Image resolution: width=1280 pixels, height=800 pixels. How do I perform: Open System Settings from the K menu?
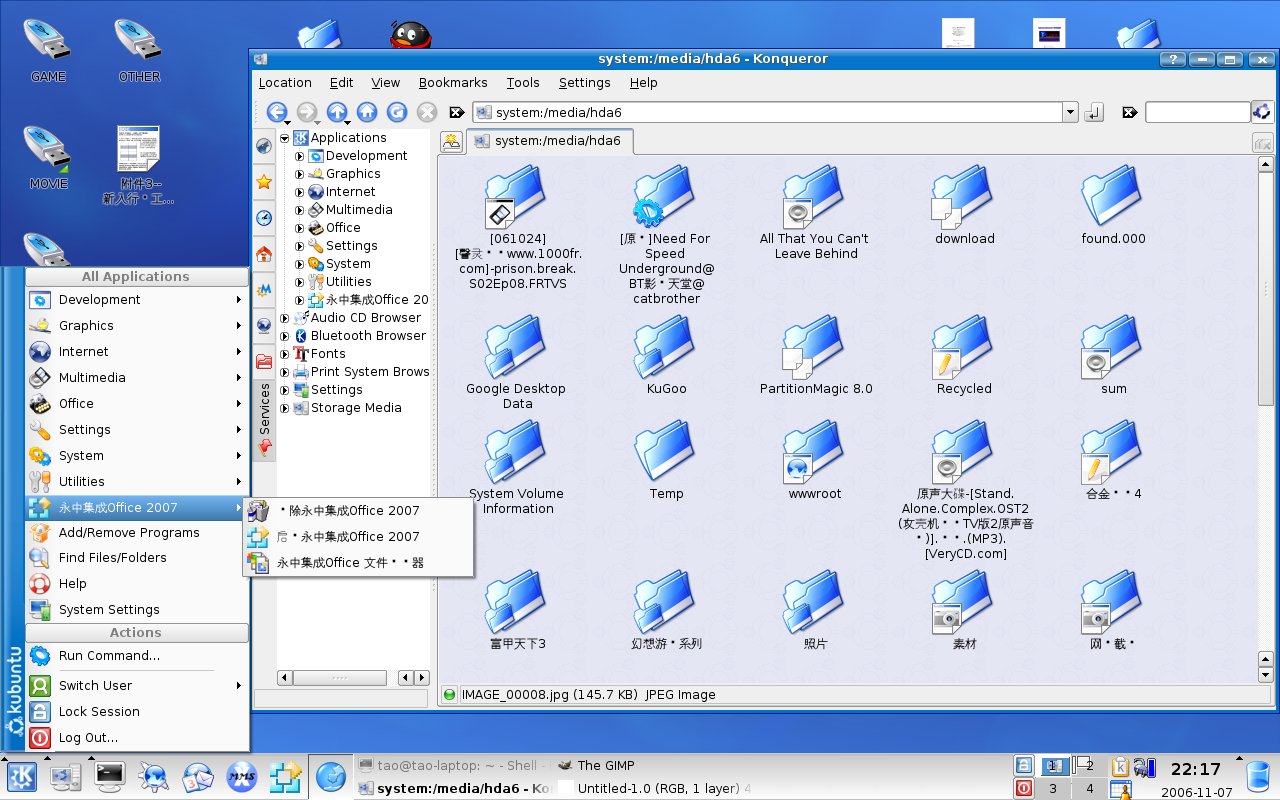(137, 610)
